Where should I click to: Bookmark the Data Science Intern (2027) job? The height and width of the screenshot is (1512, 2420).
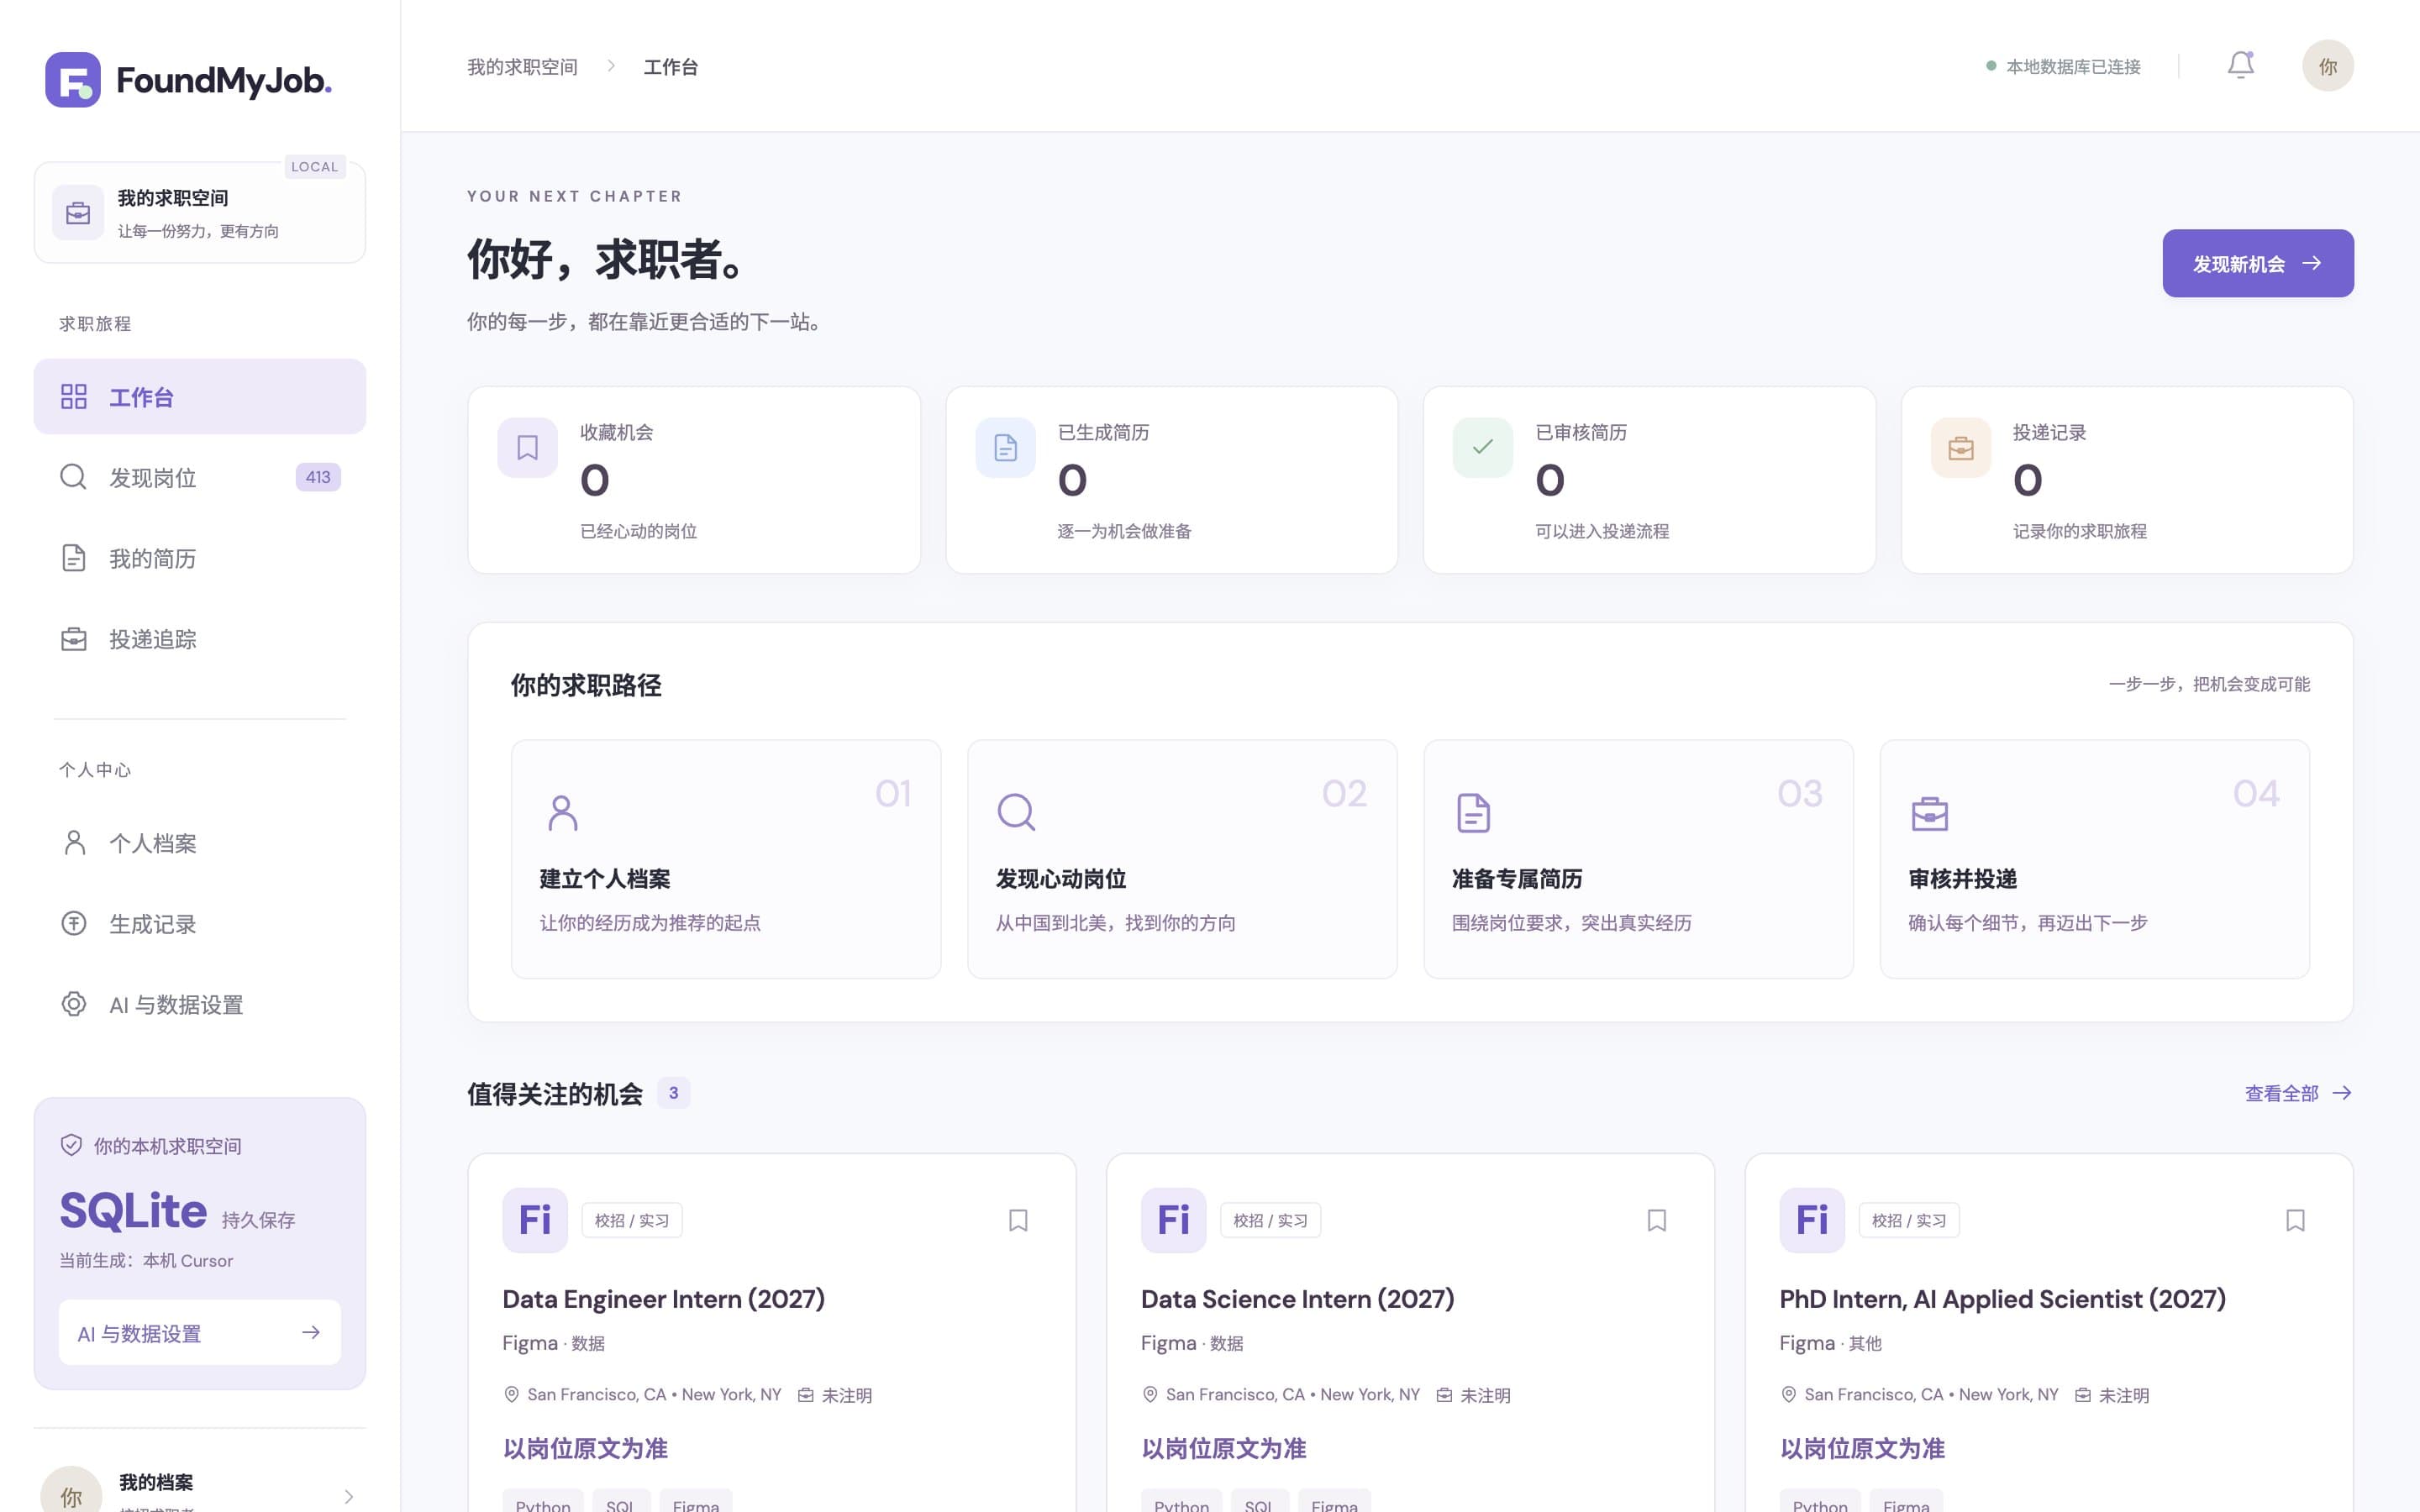[1656, 1220]
